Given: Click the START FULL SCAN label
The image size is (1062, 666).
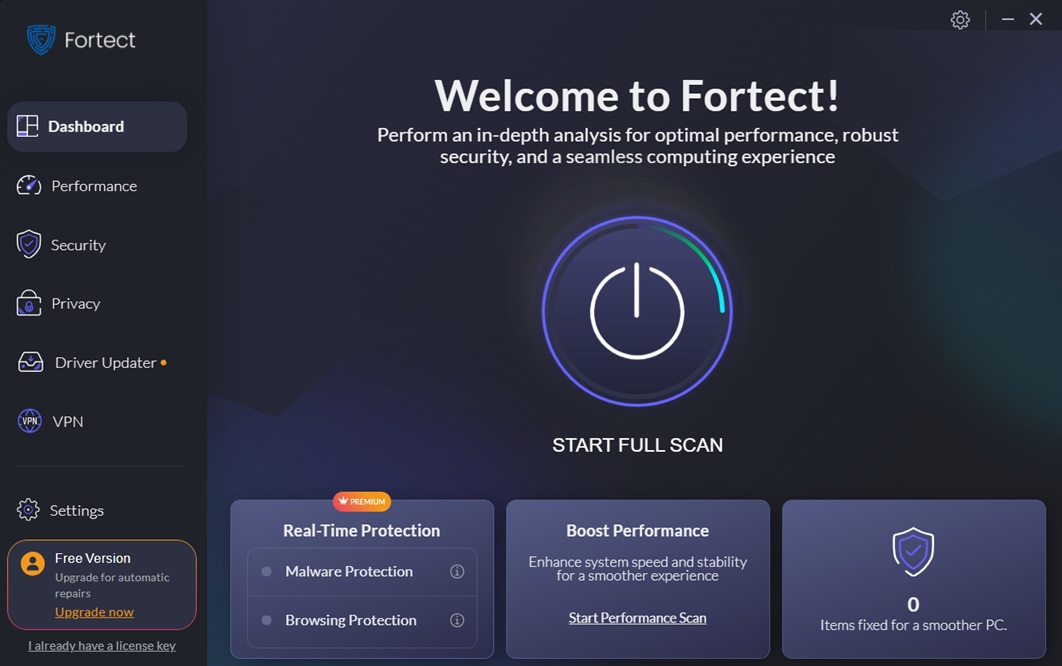Looking at the screenshot, I should pyautogui.click(x=637, y=445).
